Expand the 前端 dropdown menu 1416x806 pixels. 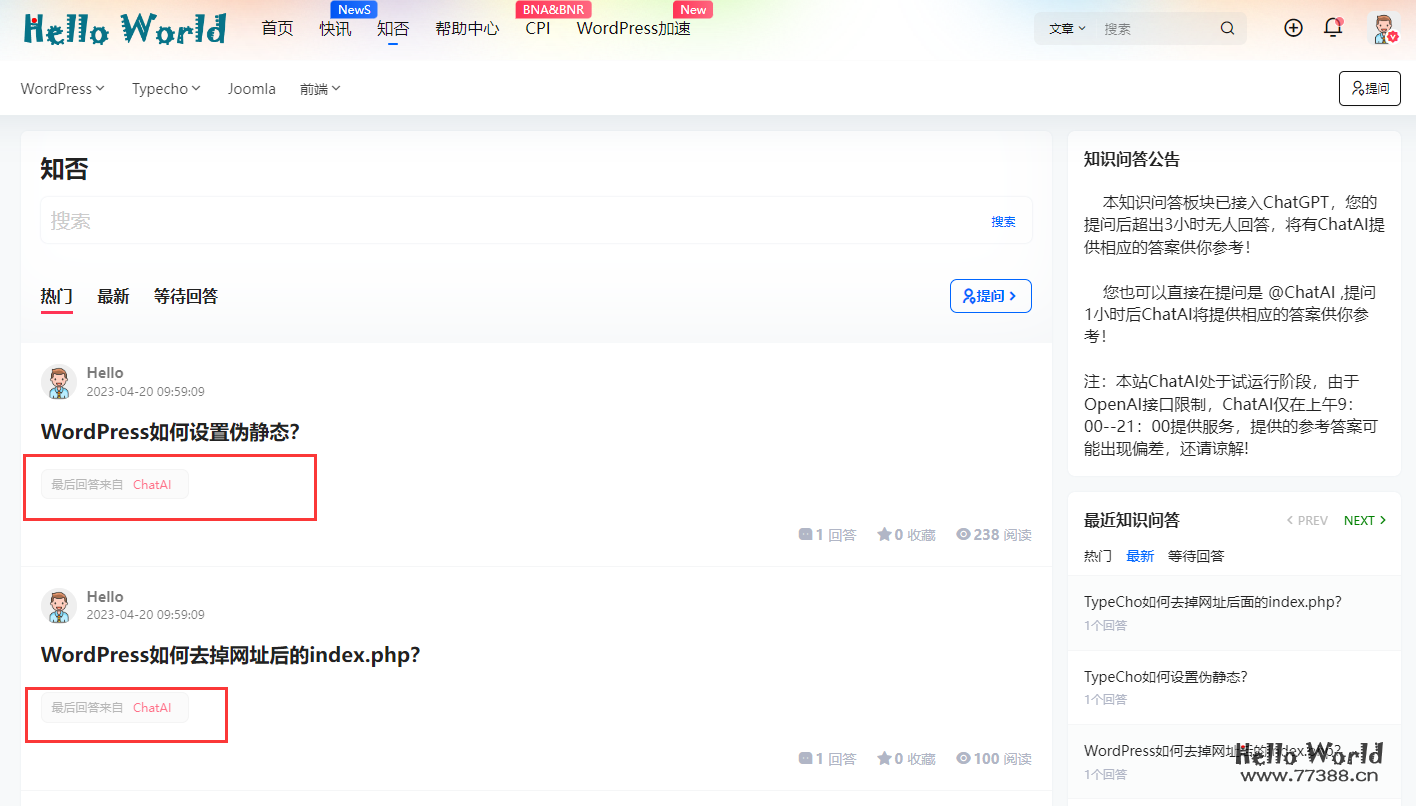pos(319,88)
